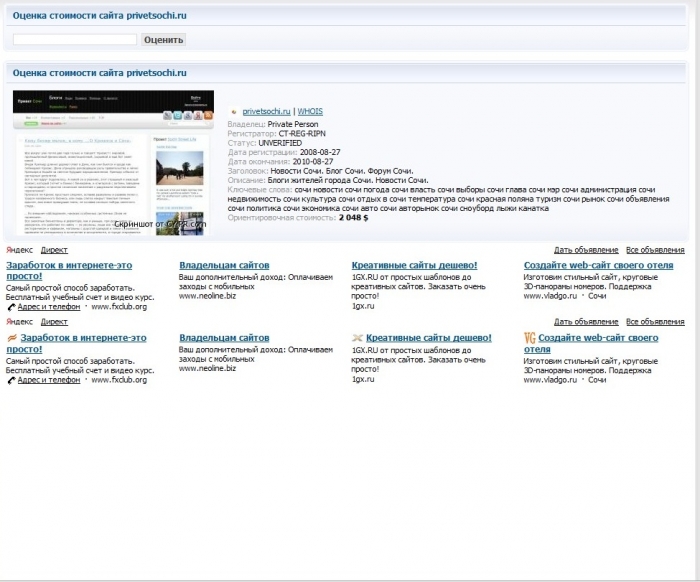Open the privetsochi.ru link
The height and width of the screenshot is (582, 700).
(x=266, y=112)
